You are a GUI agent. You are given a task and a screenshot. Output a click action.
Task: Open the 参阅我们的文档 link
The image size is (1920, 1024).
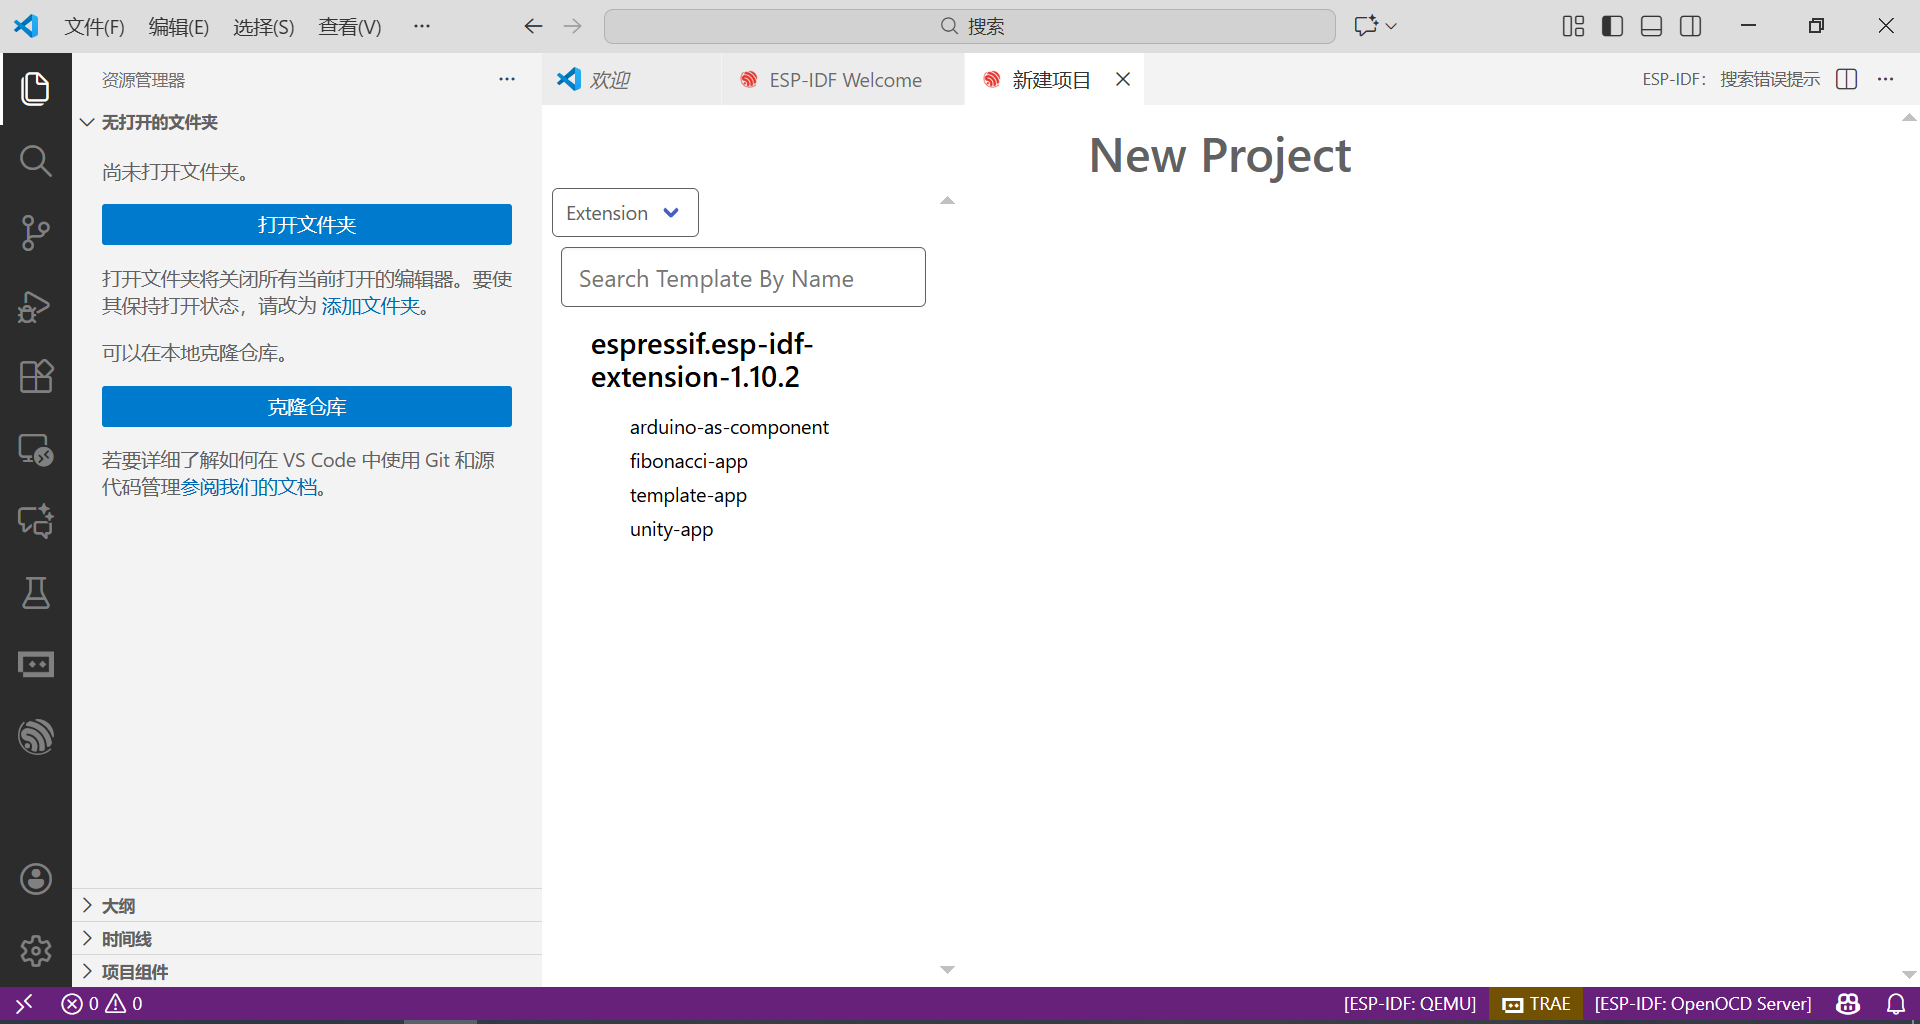point(249,487)
